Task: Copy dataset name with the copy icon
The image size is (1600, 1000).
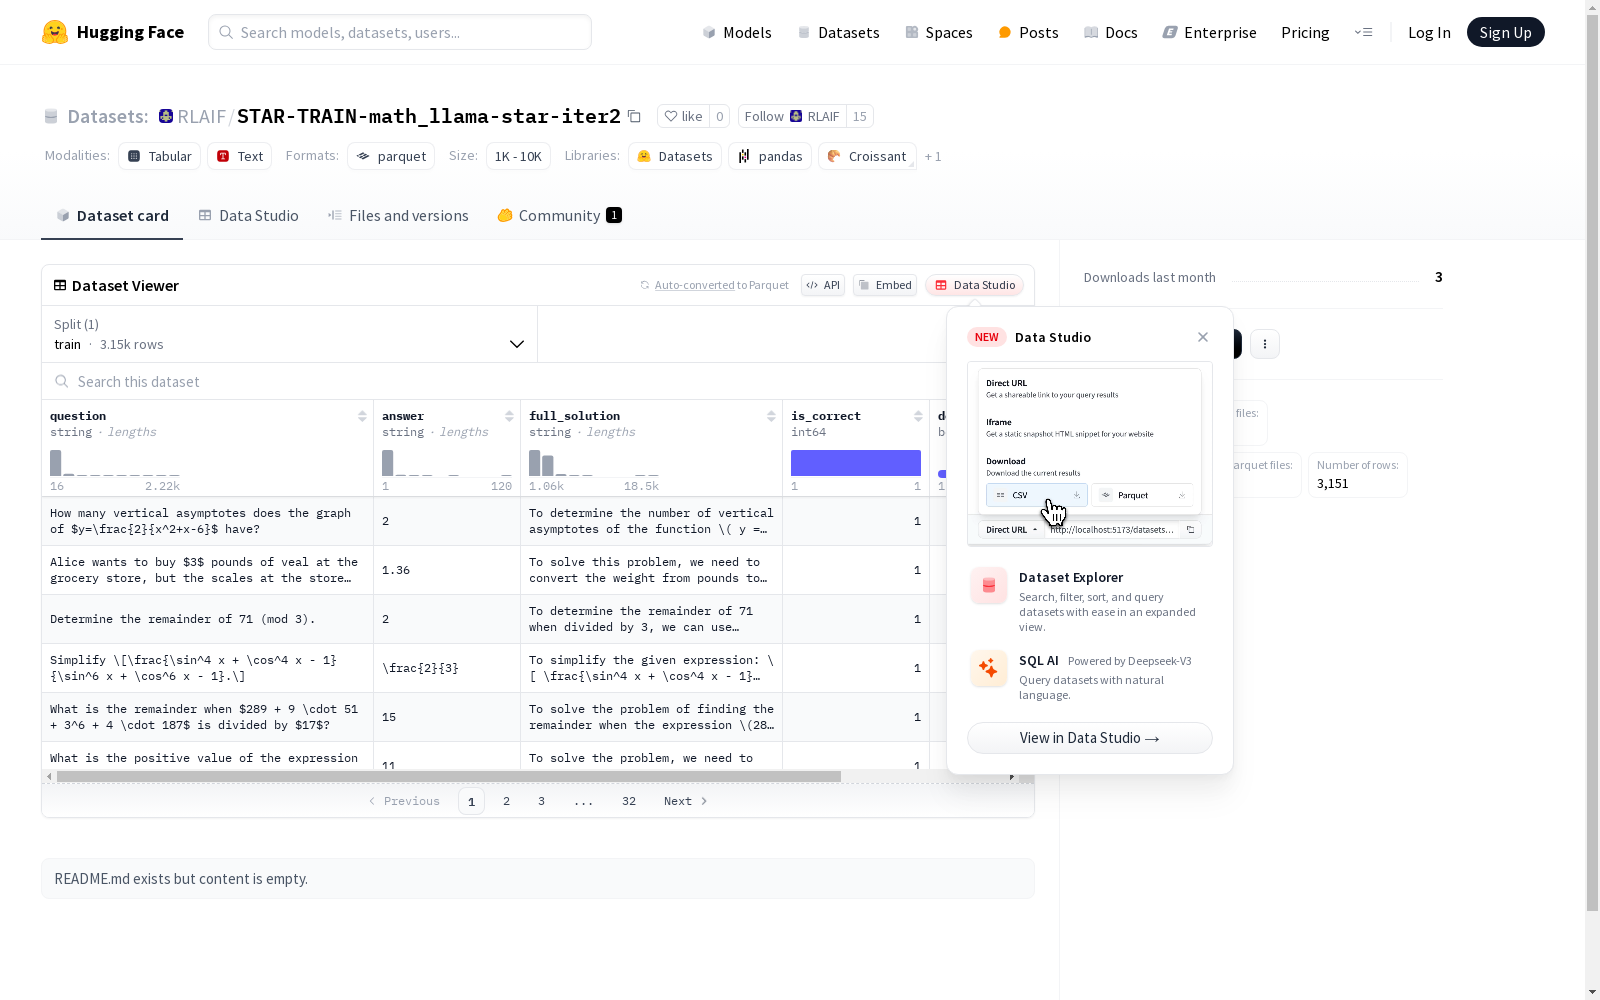Action: pos(634,116)
